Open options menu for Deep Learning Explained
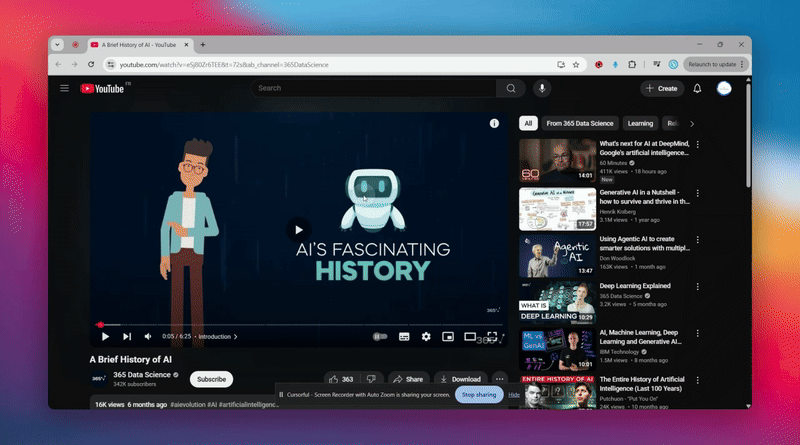The height and width of the screenshot is (445, 800). point(697,287)
